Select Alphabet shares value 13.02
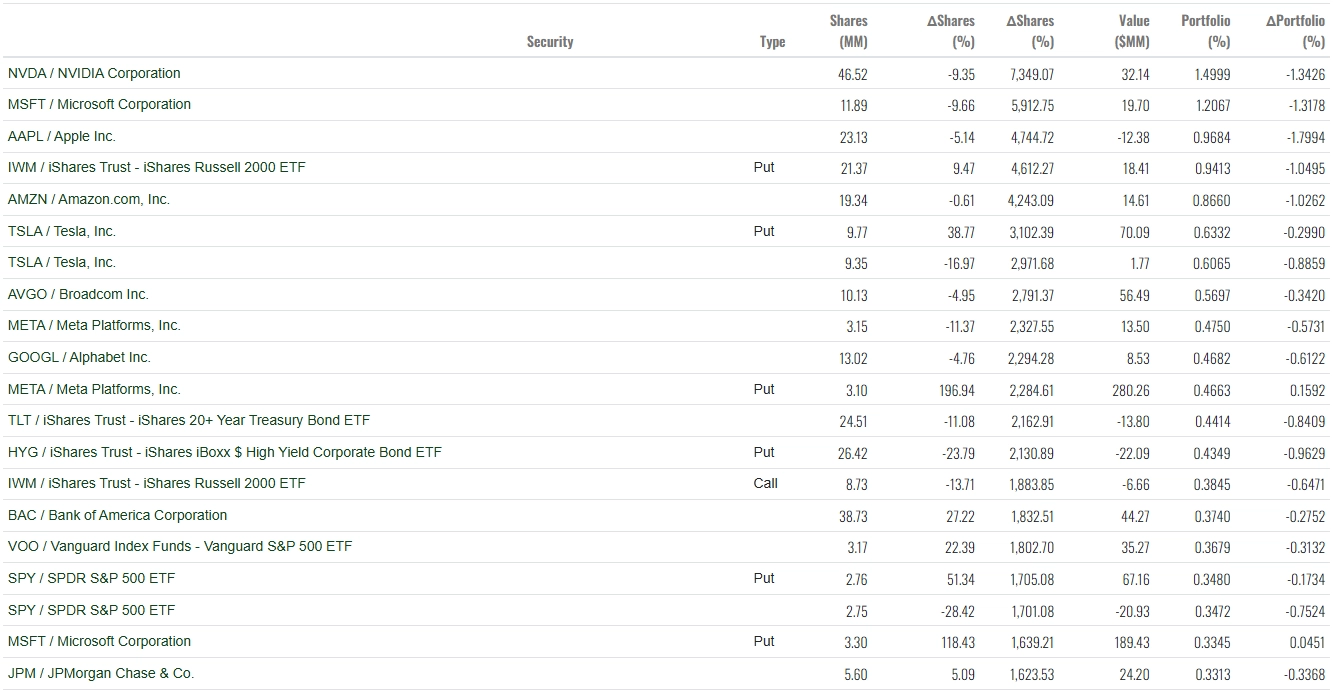The height and width of the screenshot is (694, 1333). coord(854,358)
